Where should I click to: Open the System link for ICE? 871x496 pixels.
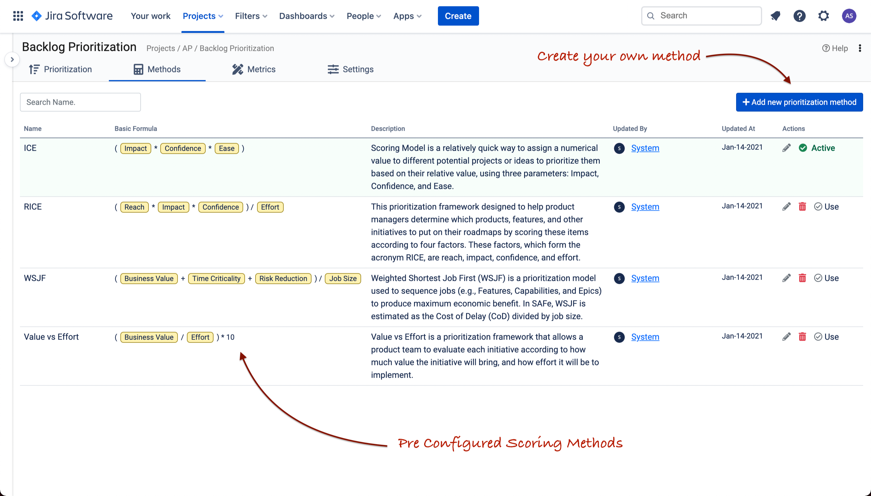pos(645,148)
